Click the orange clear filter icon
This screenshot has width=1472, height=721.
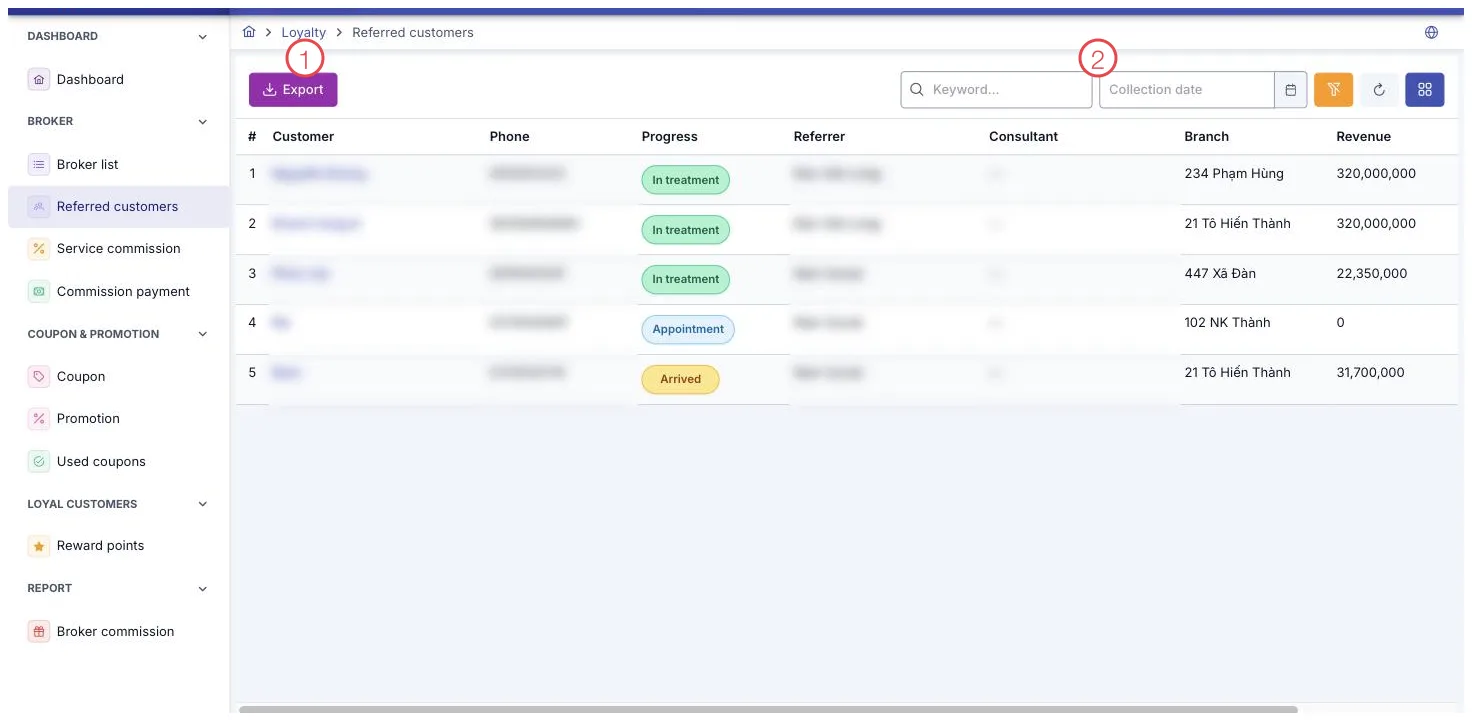tap(1333, 89)
